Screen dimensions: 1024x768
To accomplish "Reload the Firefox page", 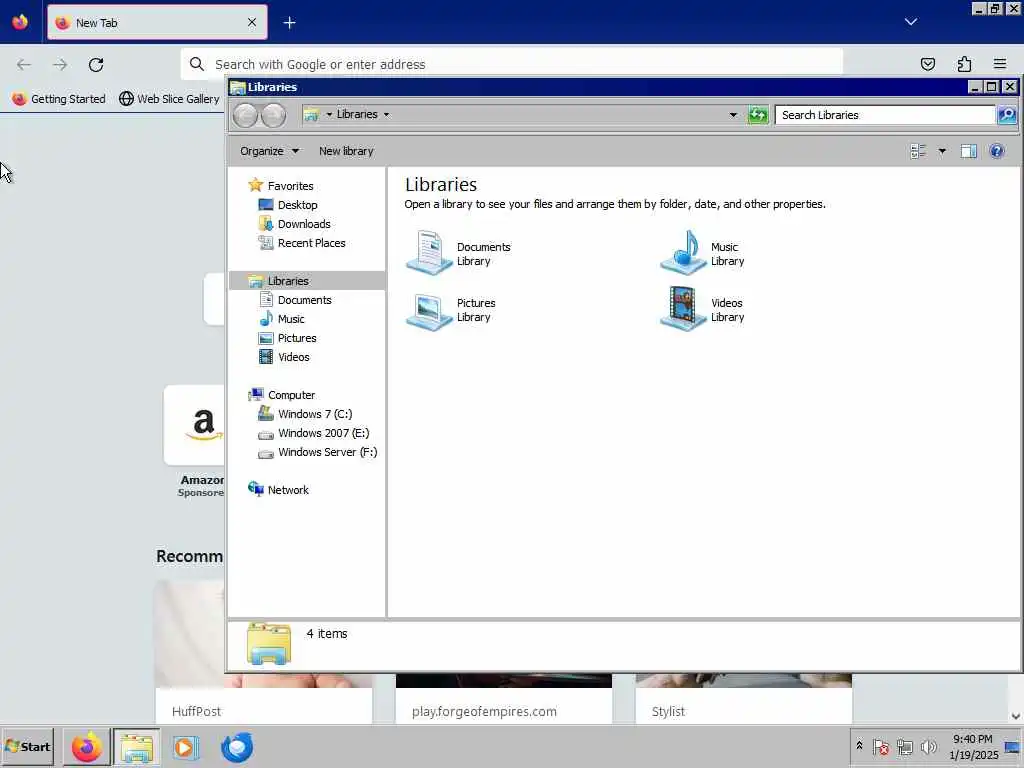I will pos(96,65).
